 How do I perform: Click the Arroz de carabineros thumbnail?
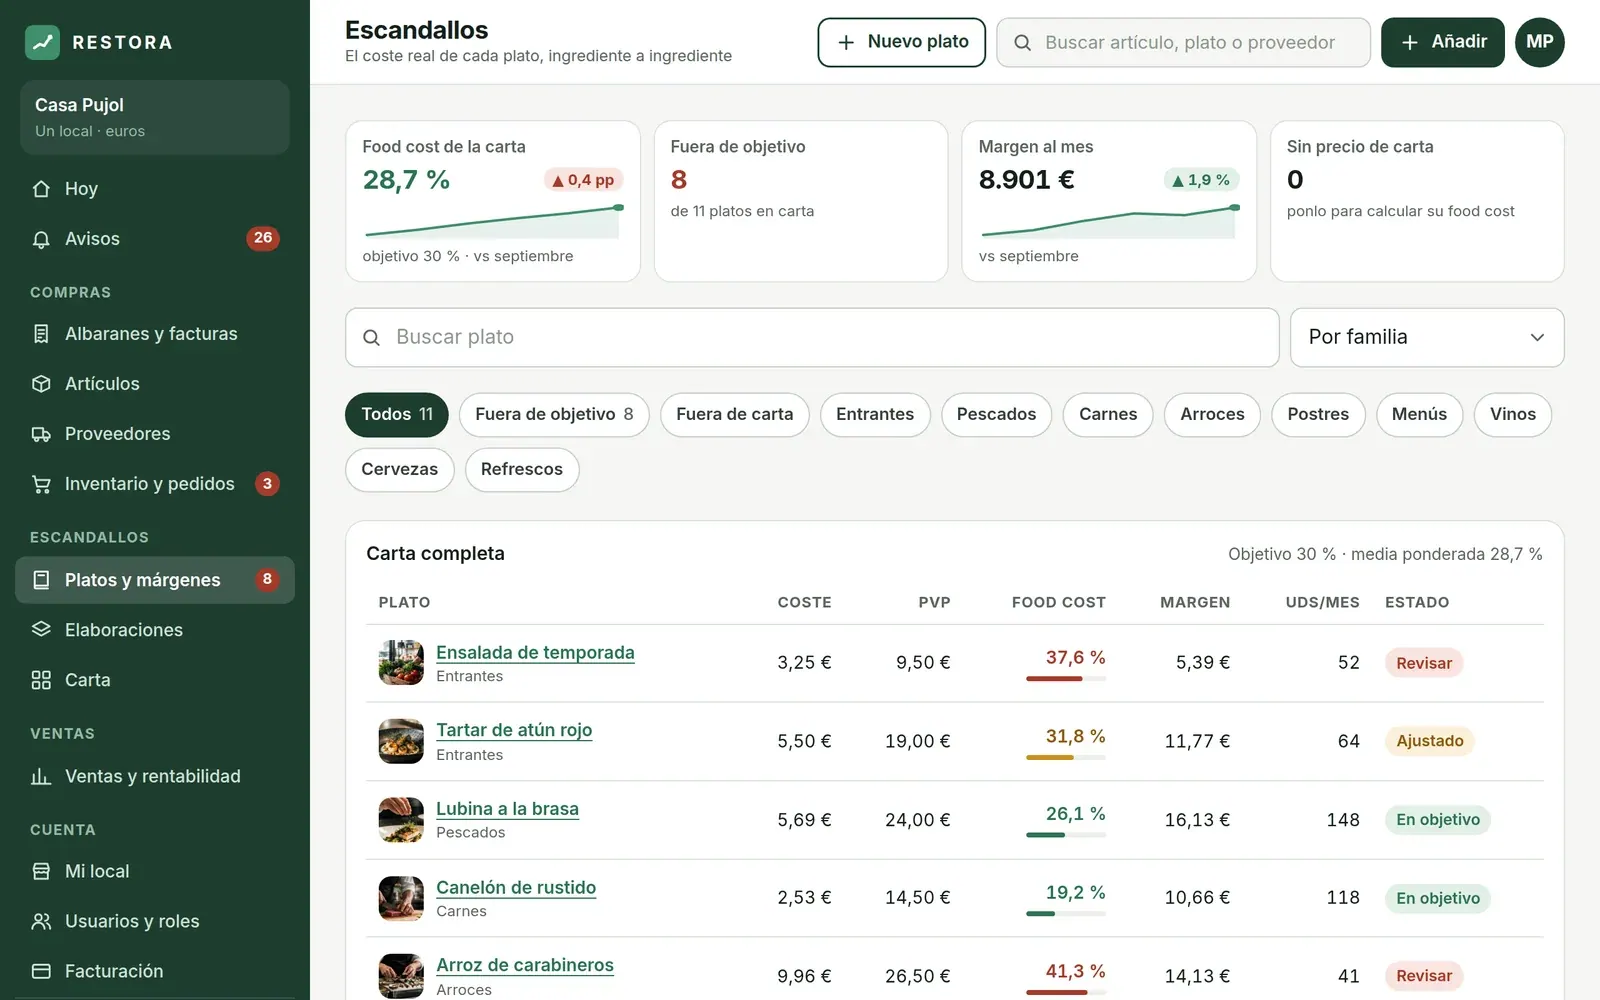coord(401,976)
